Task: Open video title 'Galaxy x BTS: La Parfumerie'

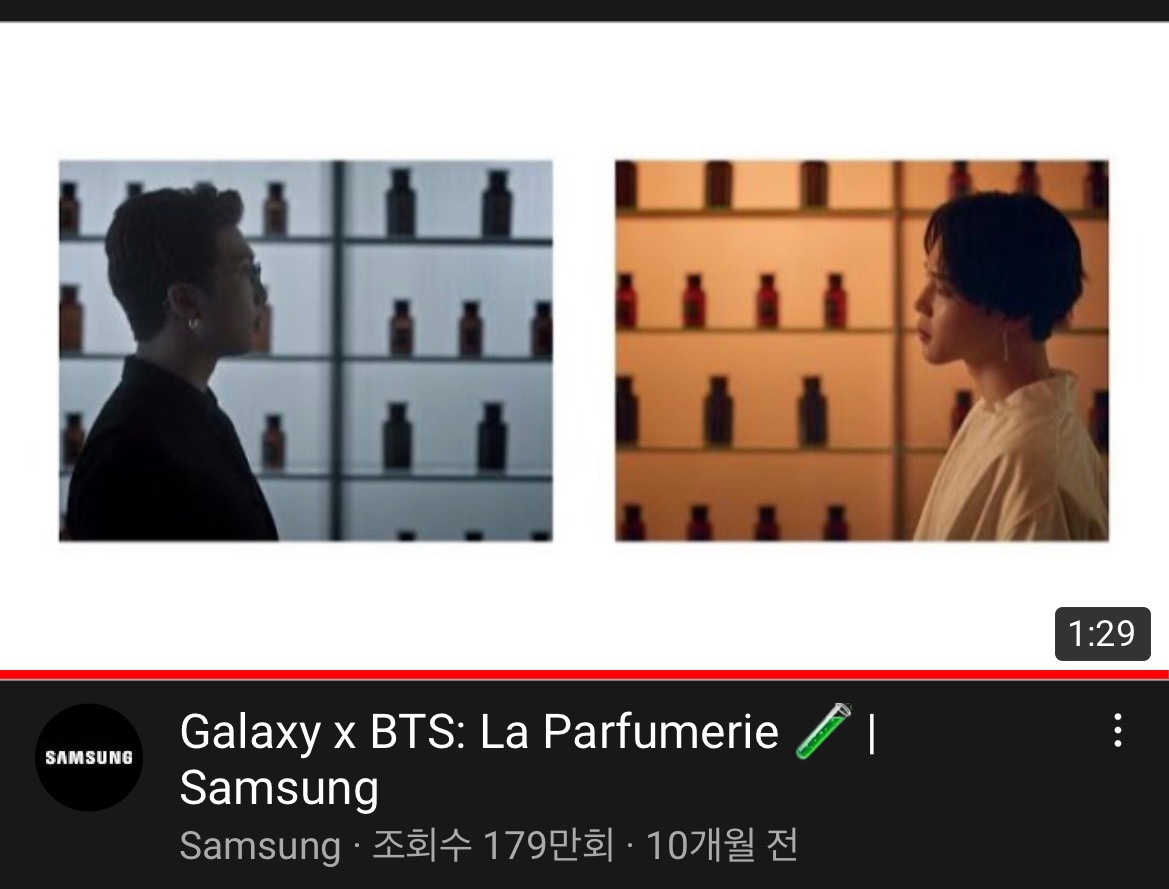Action: pyautogui.click(x=479, y=731)
